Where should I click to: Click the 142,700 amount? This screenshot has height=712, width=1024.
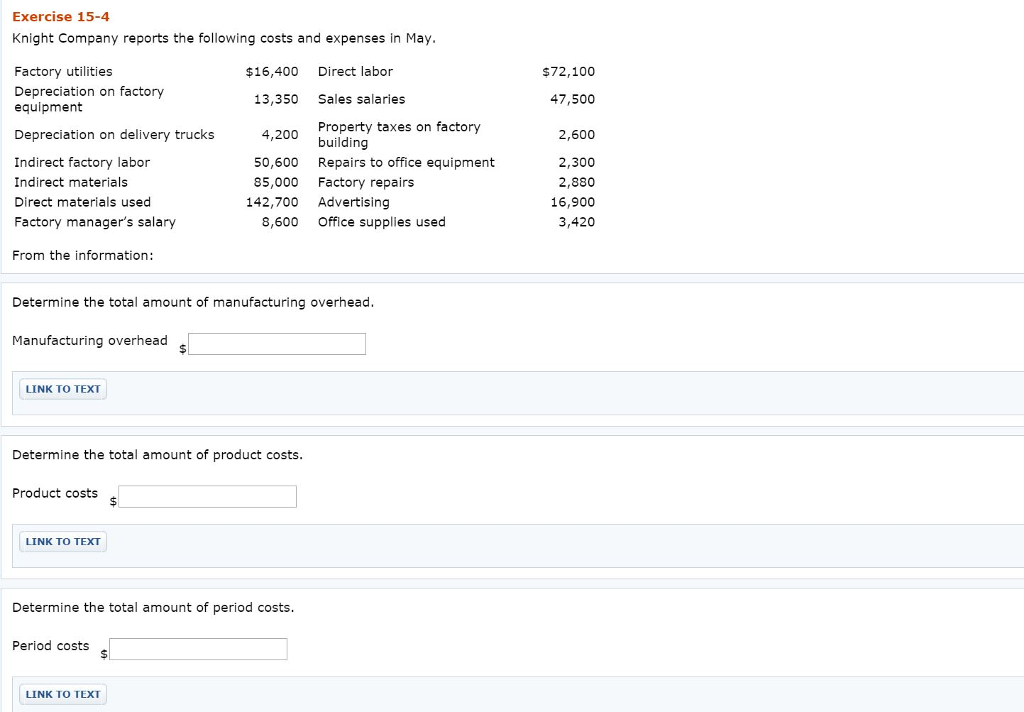[x=272, y=202]
